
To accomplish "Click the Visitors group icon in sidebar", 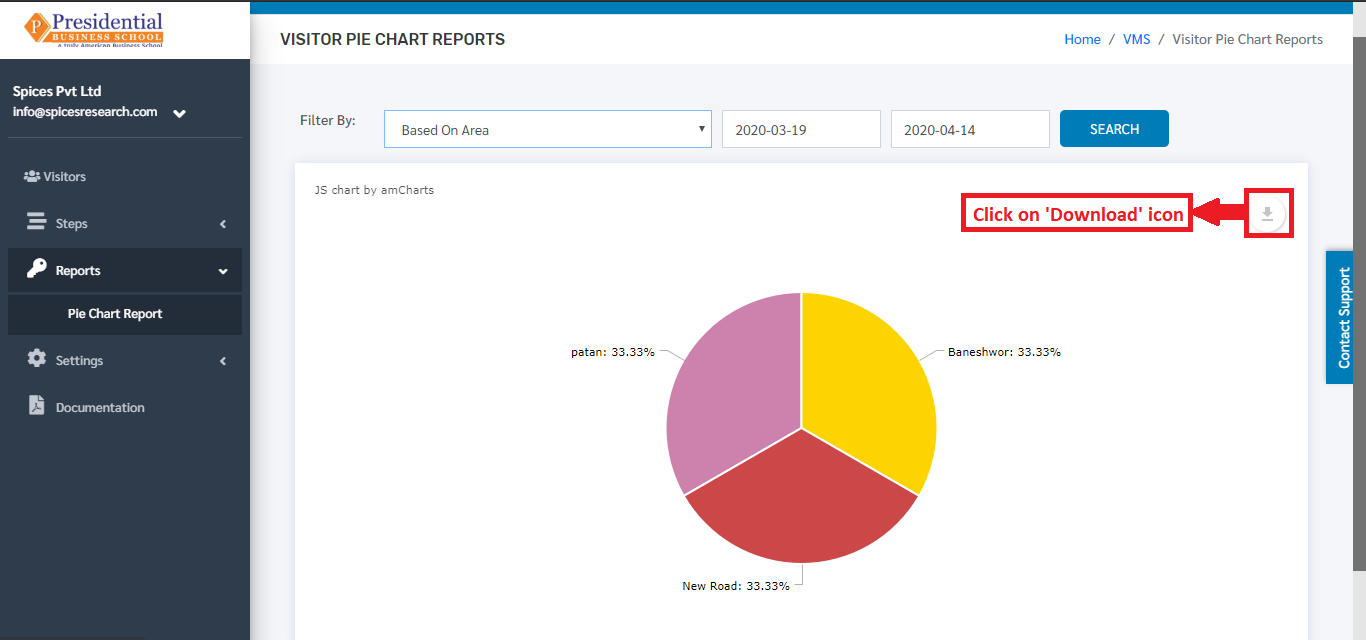I will (x=32, y=176).
